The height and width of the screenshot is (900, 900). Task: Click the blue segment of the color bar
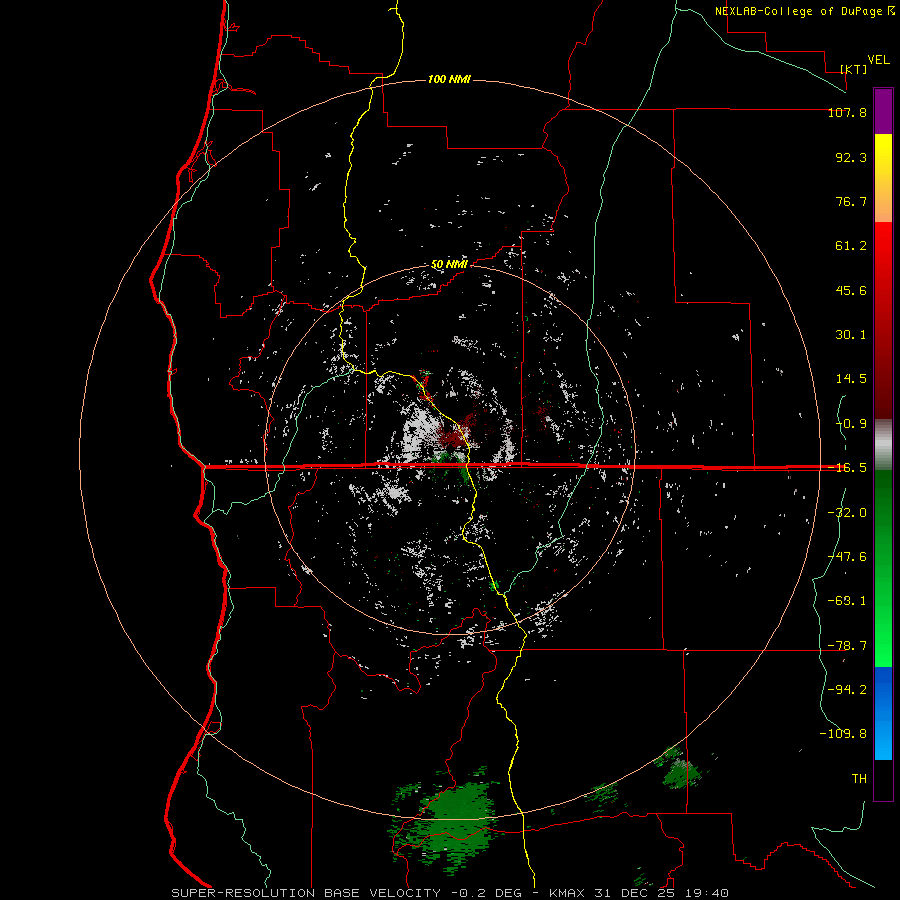[883, 713]
